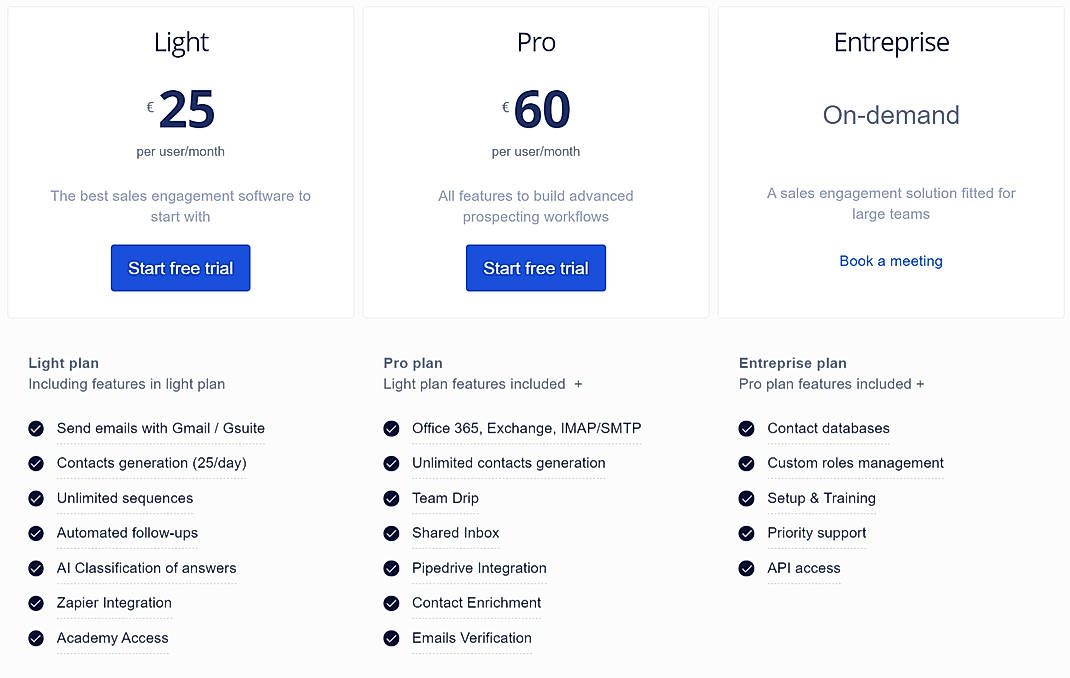Click checkmark icon next to Unlimited sequences

point(36,499)
